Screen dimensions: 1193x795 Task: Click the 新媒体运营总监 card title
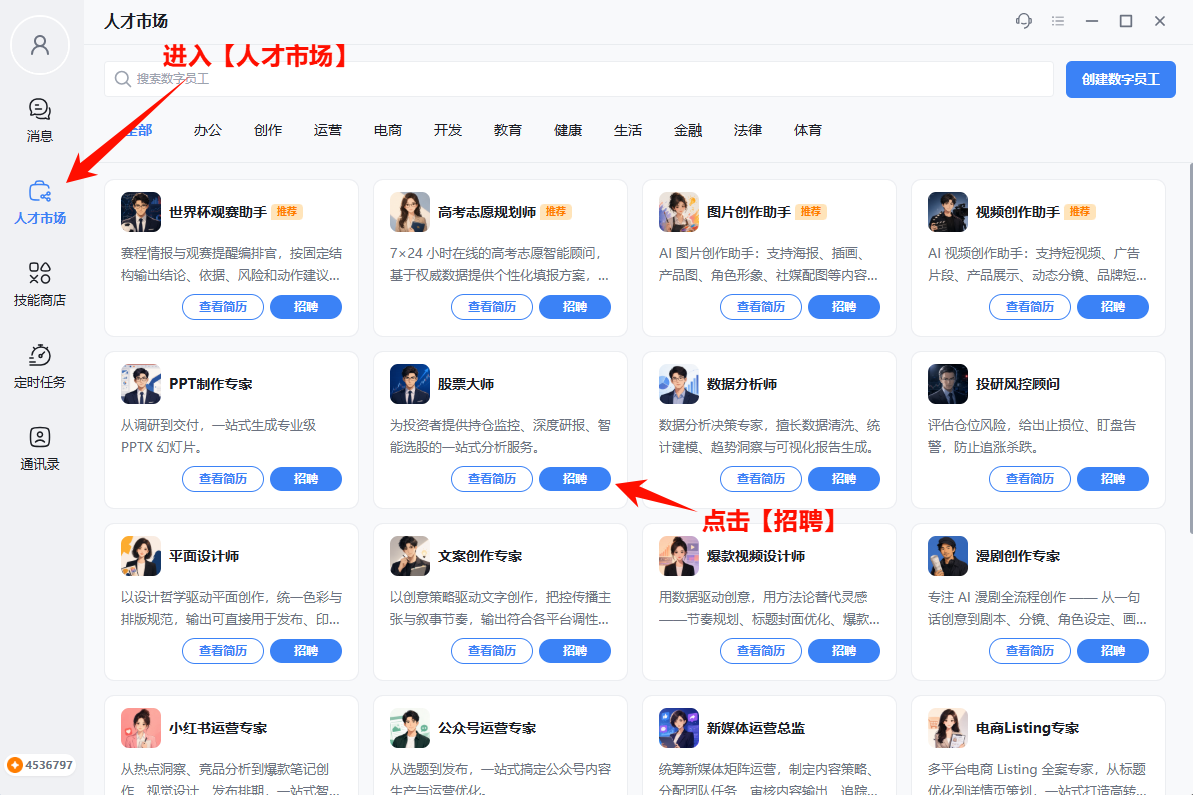pos(756,728)
